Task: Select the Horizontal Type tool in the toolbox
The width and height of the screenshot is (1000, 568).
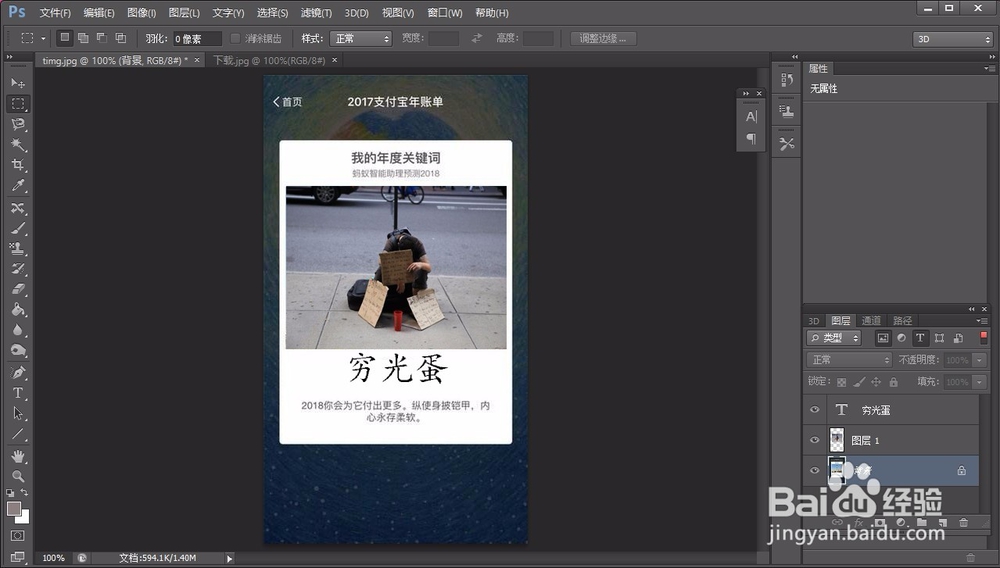Action: point(18,393)
